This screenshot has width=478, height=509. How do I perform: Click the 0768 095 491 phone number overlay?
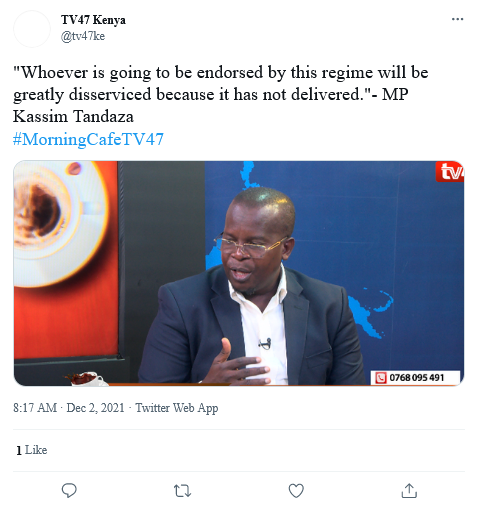coord(417,378)
